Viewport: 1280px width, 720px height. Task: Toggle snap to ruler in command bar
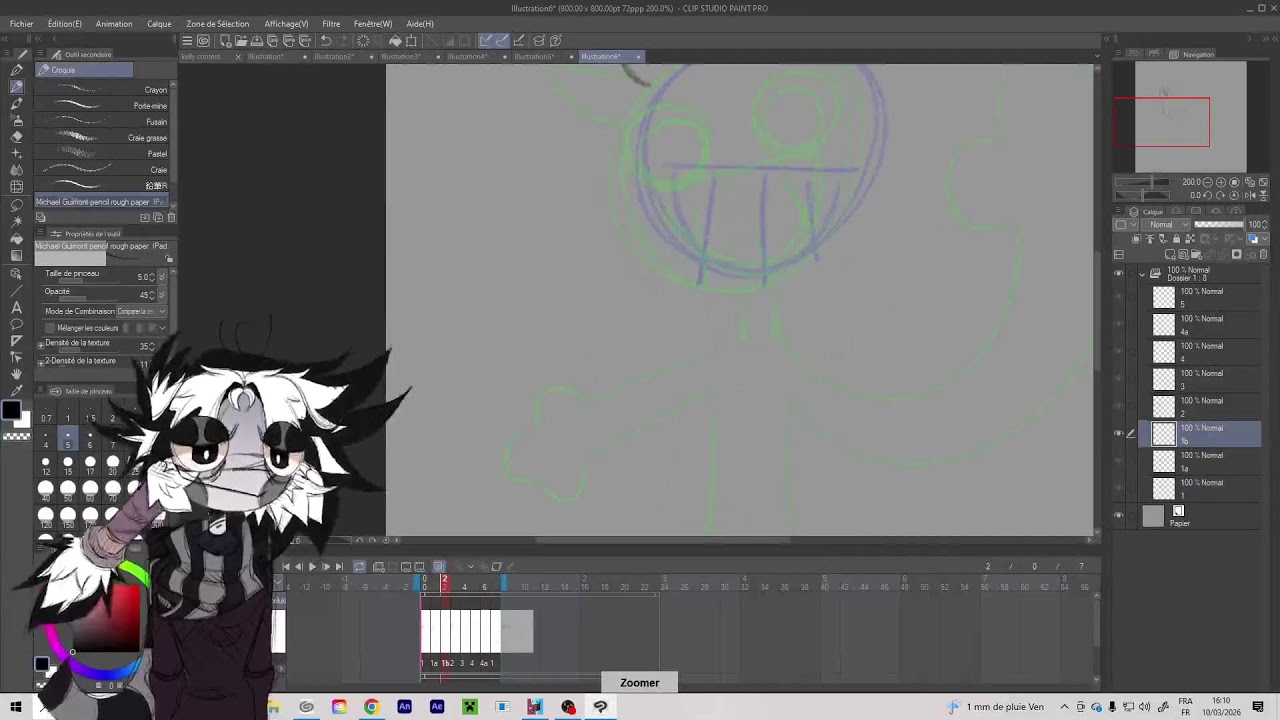(486, 41)
